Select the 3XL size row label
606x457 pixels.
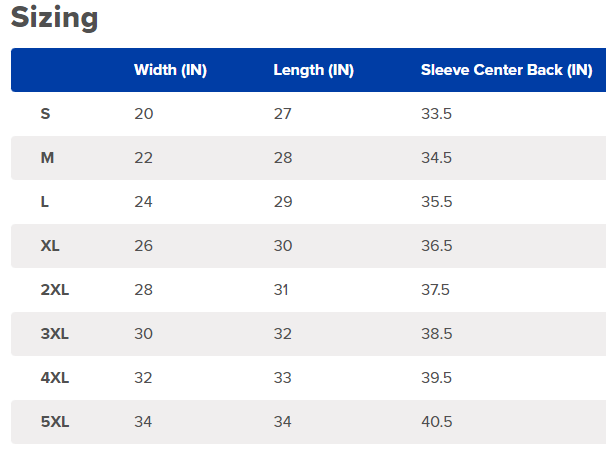pos(54,334)
